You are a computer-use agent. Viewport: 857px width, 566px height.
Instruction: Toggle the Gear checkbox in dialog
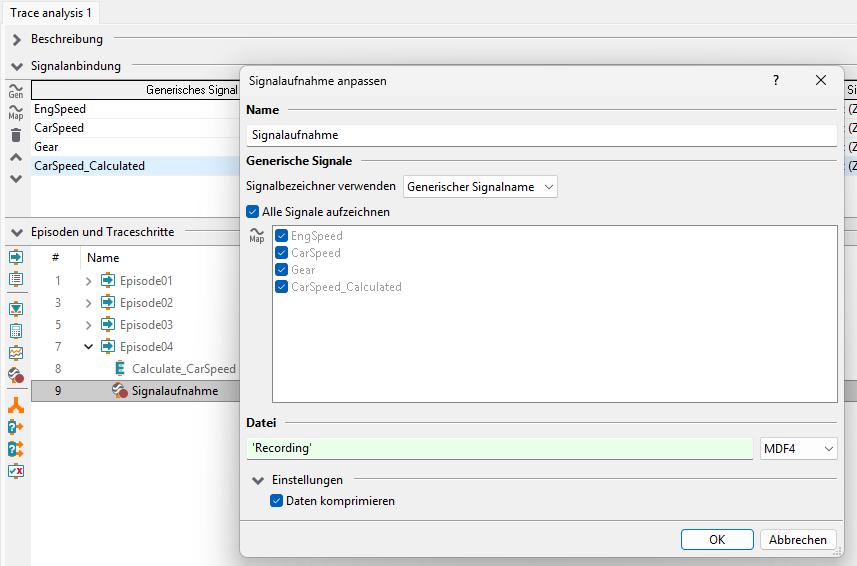click(x=281, y=269)
